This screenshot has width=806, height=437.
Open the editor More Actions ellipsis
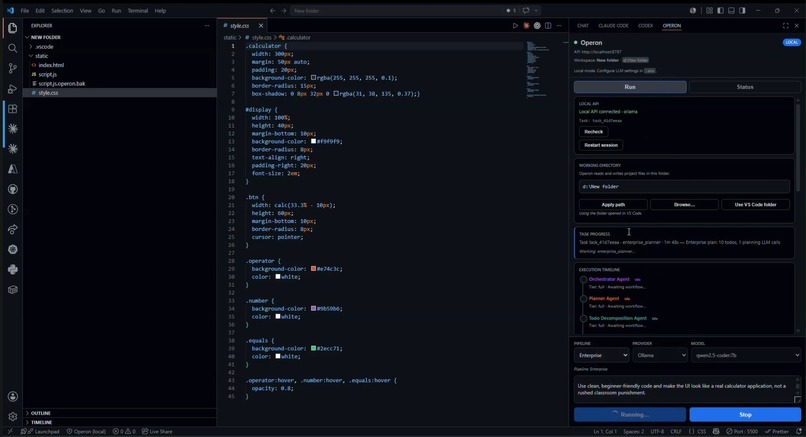pos(559,25)
